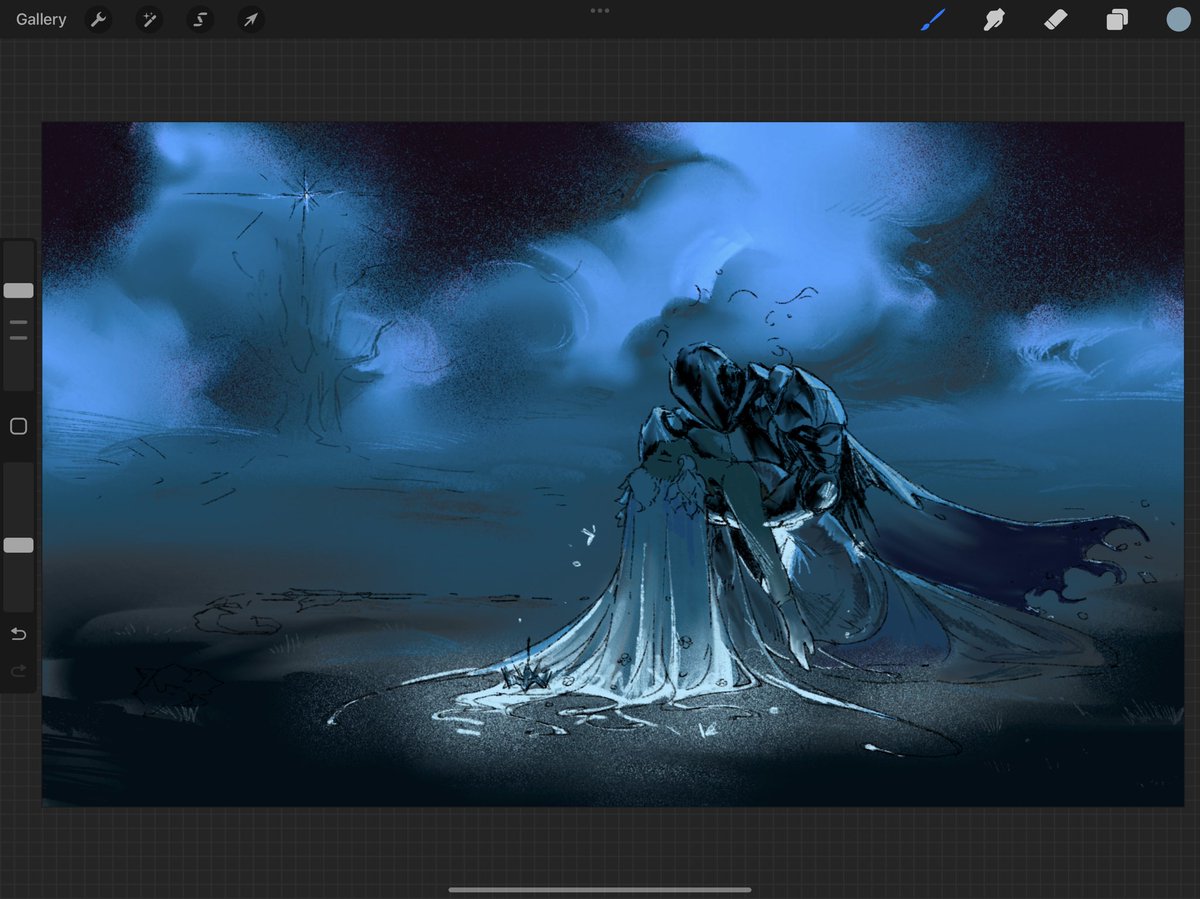Click the bright star in the painting
The height and width of the screenshot is (899, 1200).
(305, 194)
